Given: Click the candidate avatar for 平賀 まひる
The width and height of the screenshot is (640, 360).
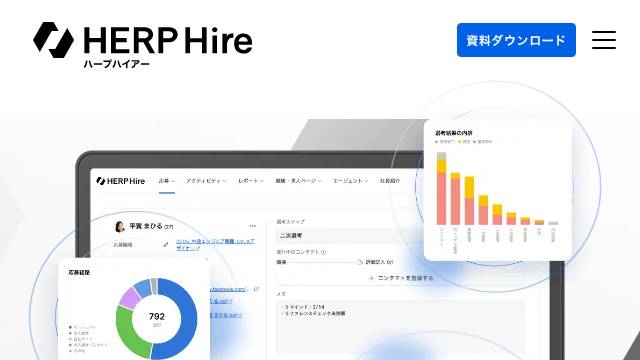Looking at the screenshot, I should point(120,227).
